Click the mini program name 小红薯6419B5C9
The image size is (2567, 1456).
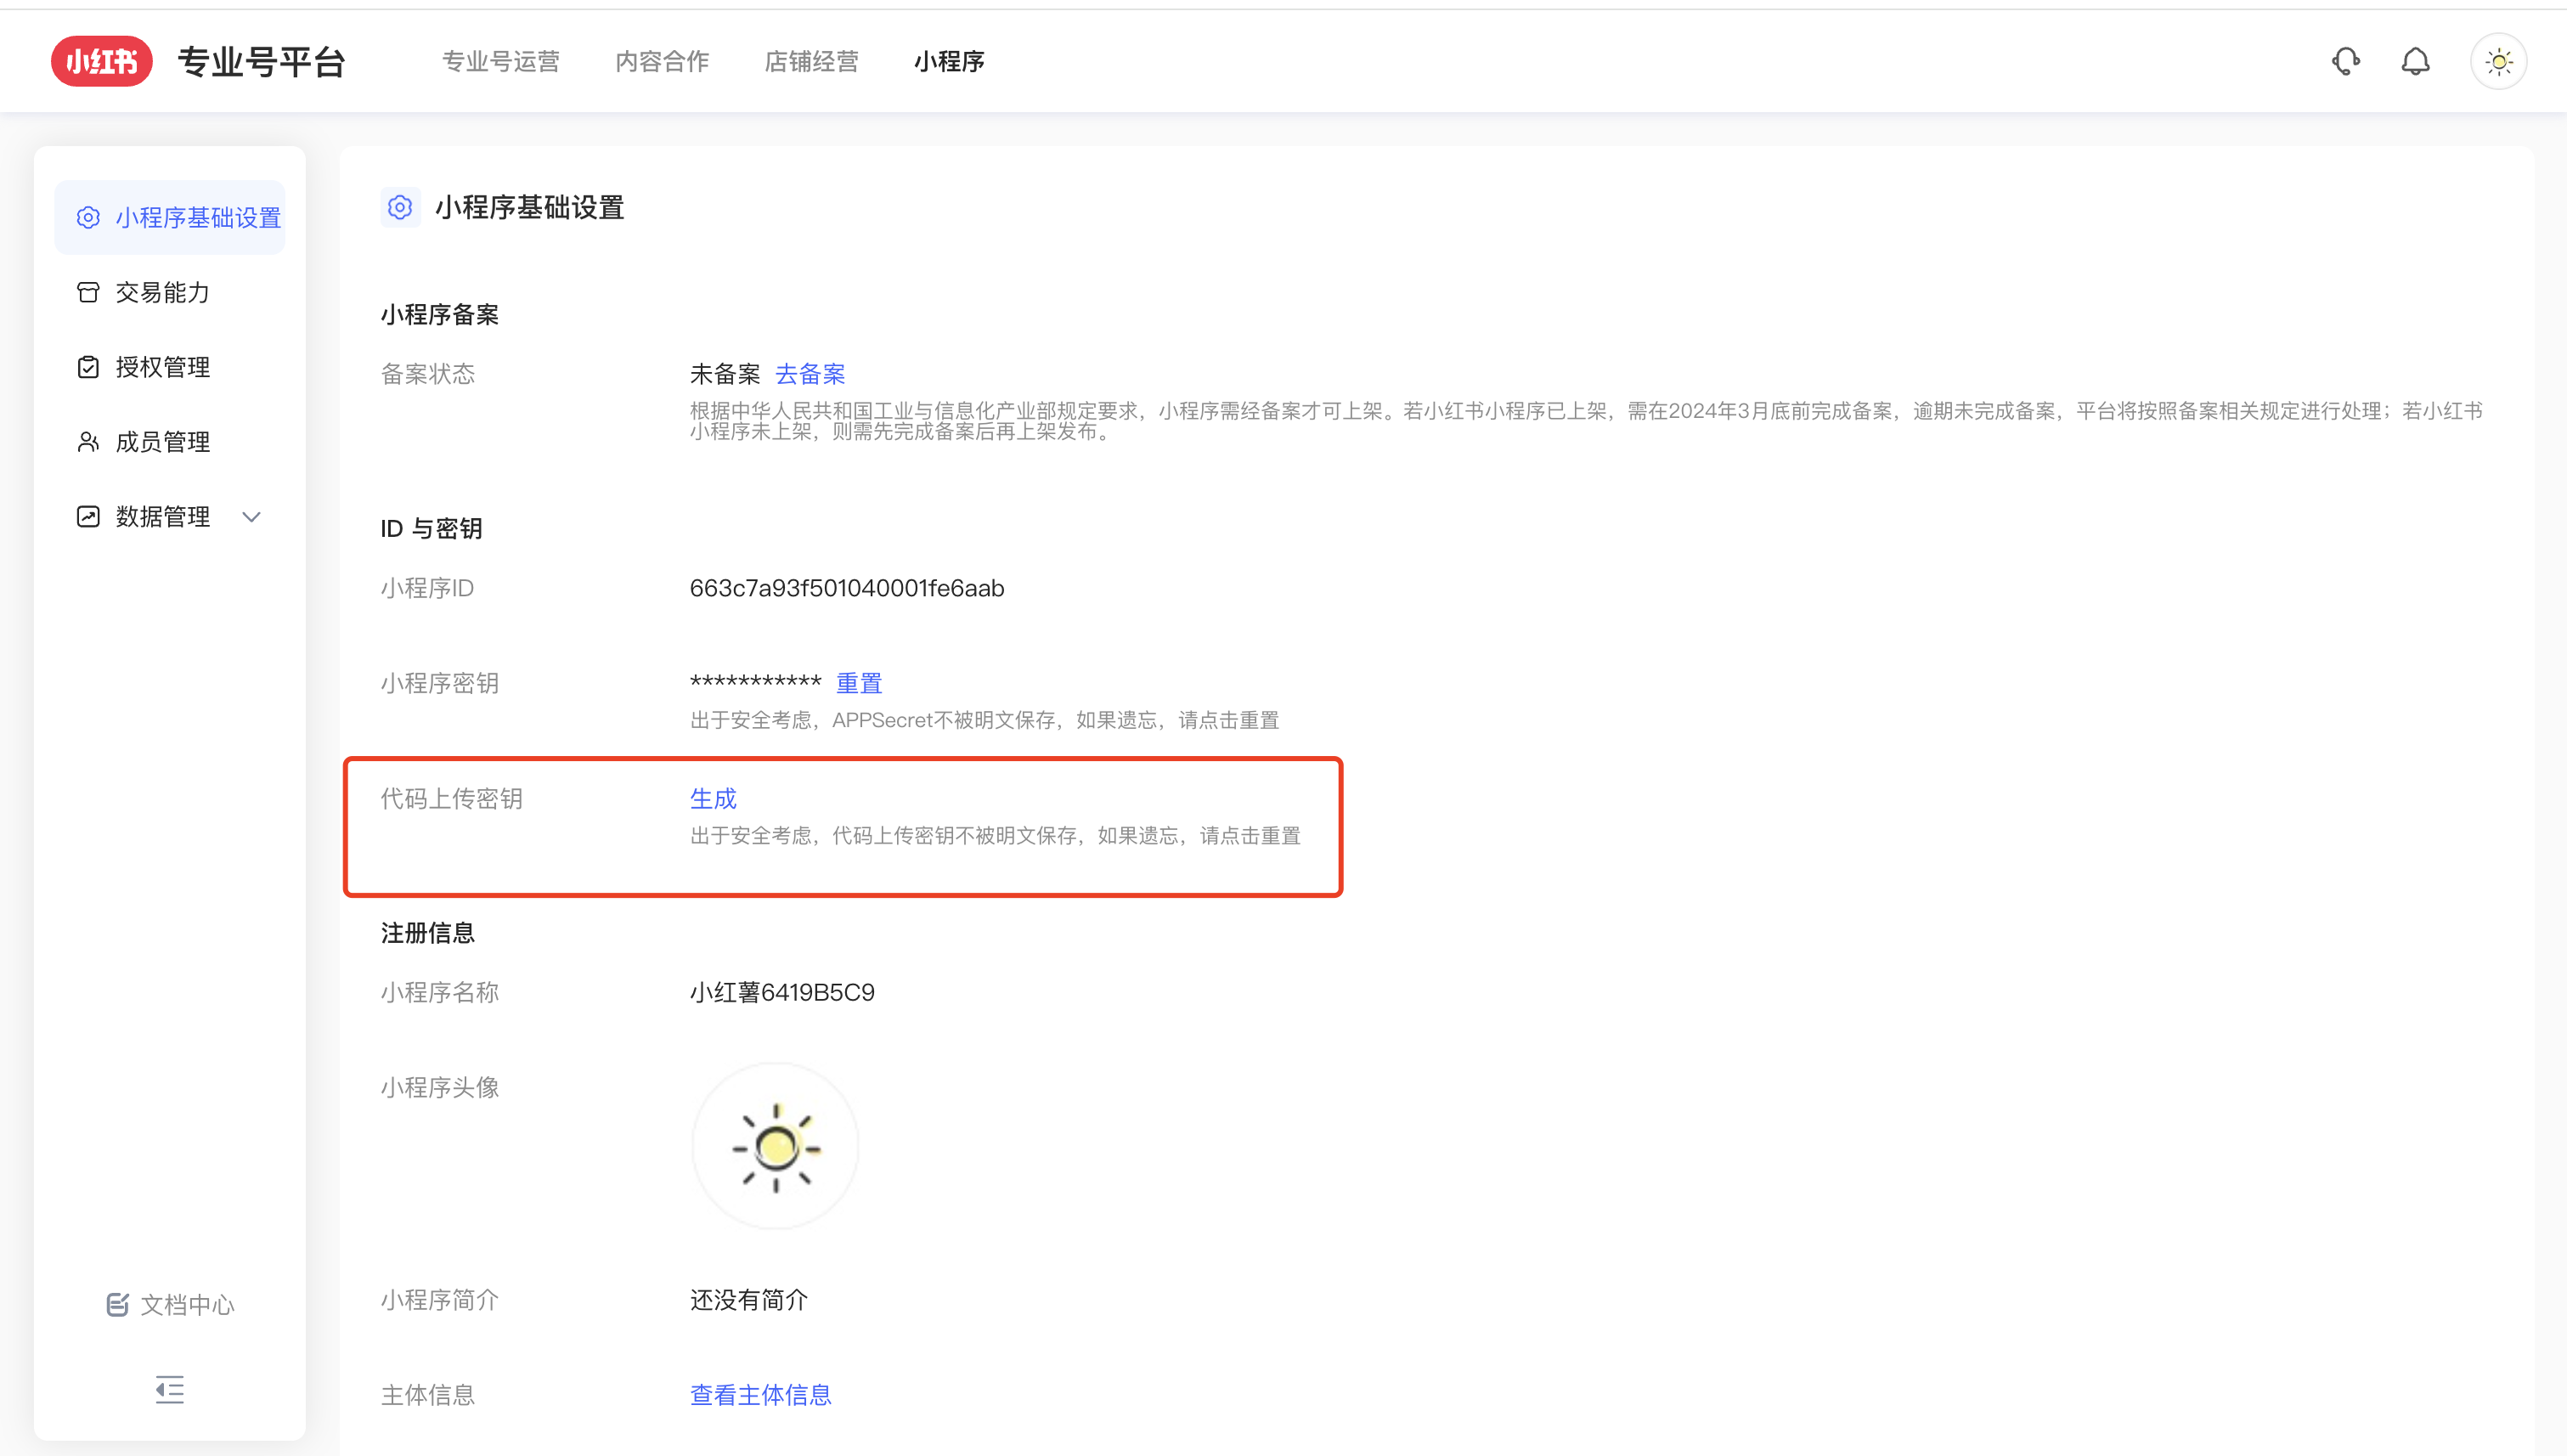pos(782,992)
